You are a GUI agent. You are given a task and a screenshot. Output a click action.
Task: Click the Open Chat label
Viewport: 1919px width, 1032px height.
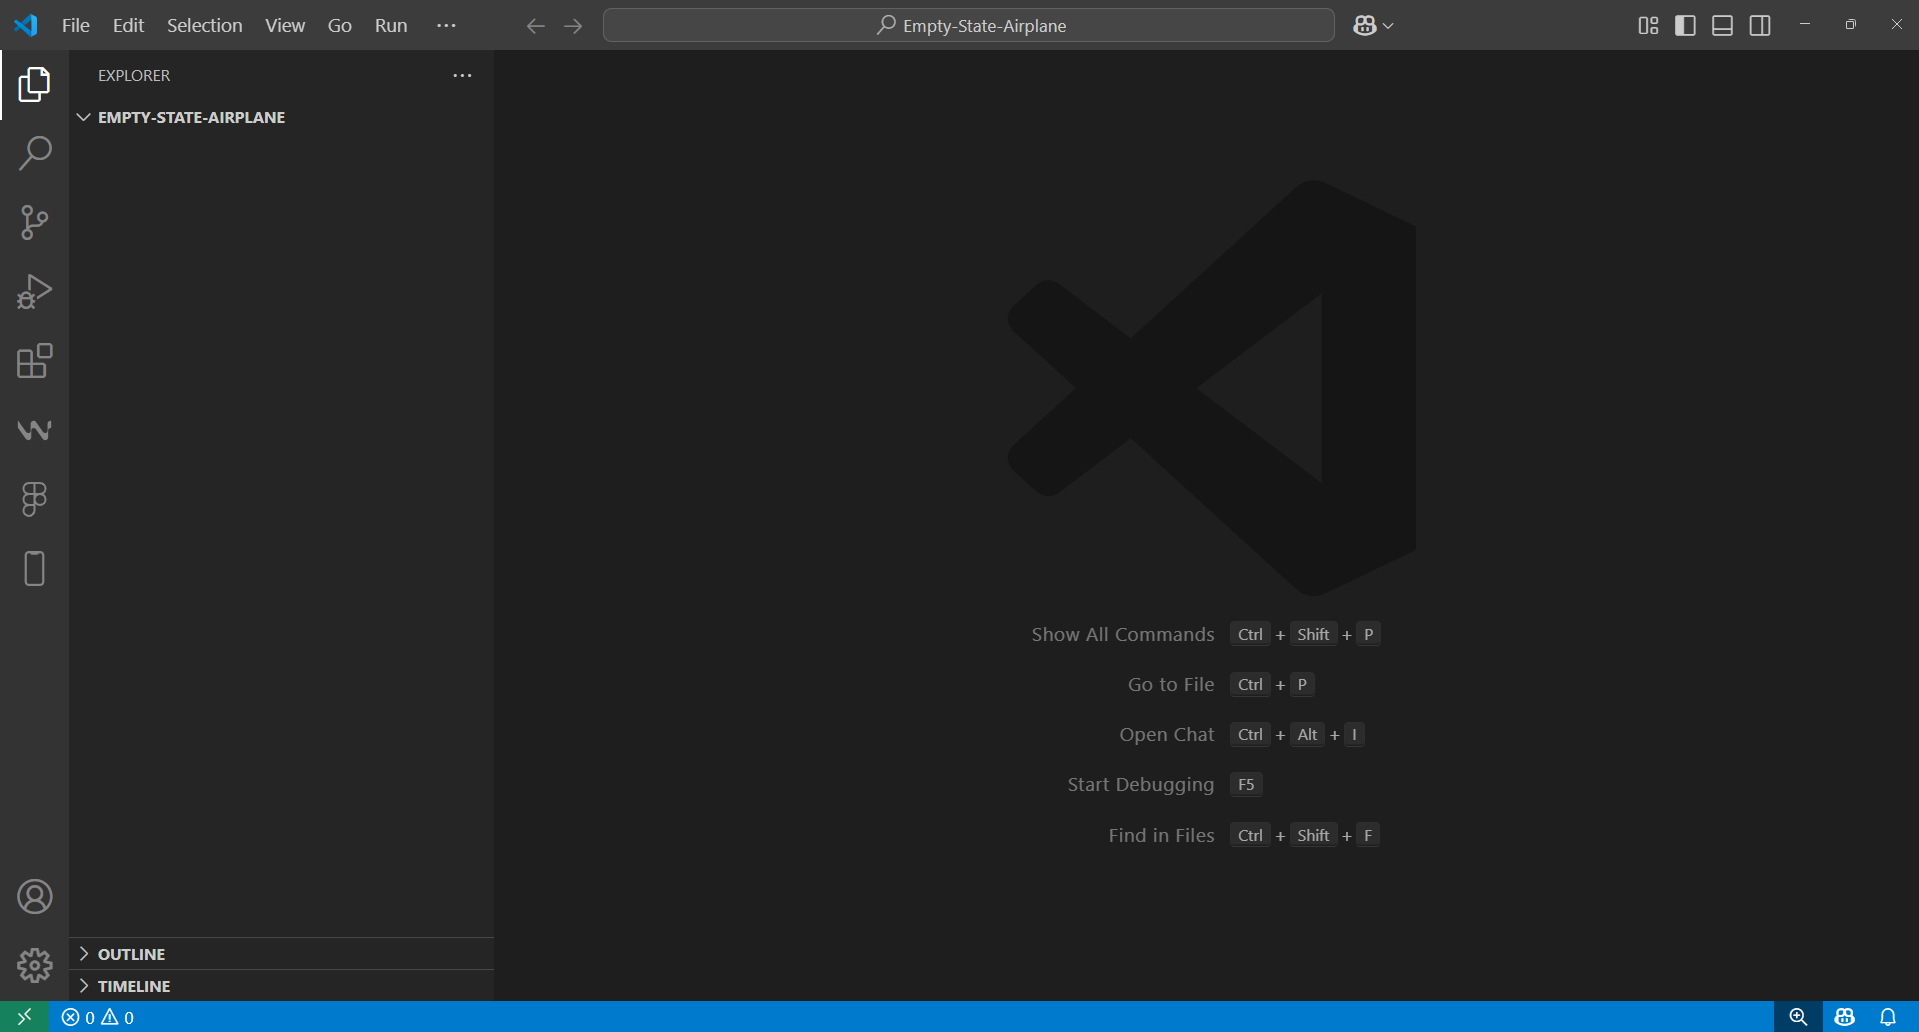pyautogui.click(x=1167, y=734)
